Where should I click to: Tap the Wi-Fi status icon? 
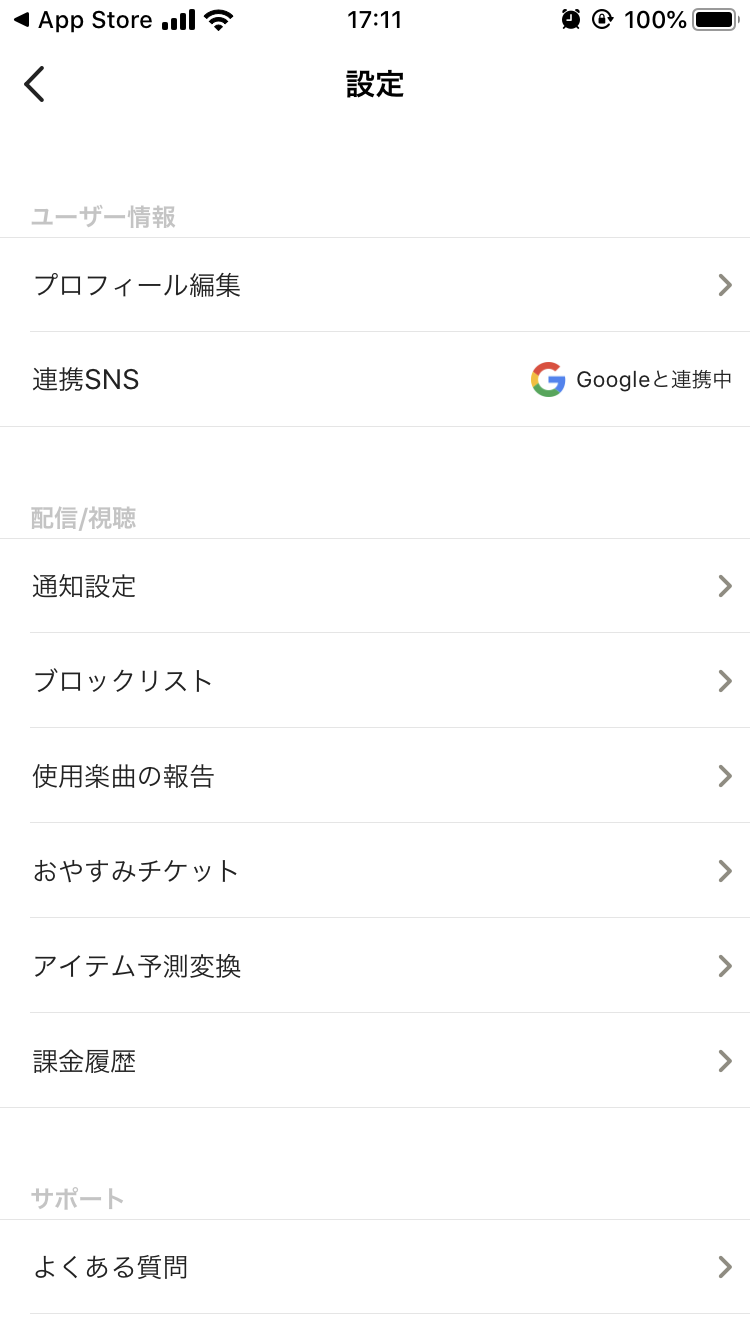(218, 19)
